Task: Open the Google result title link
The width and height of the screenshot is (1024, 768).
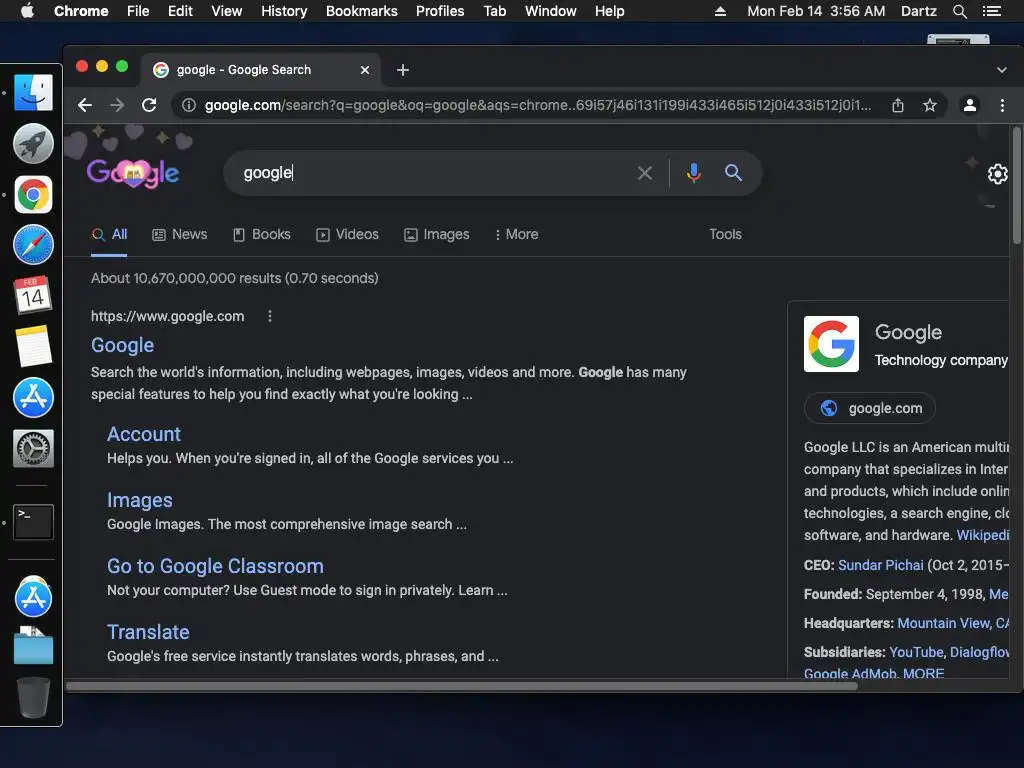Action: [123, 345]
